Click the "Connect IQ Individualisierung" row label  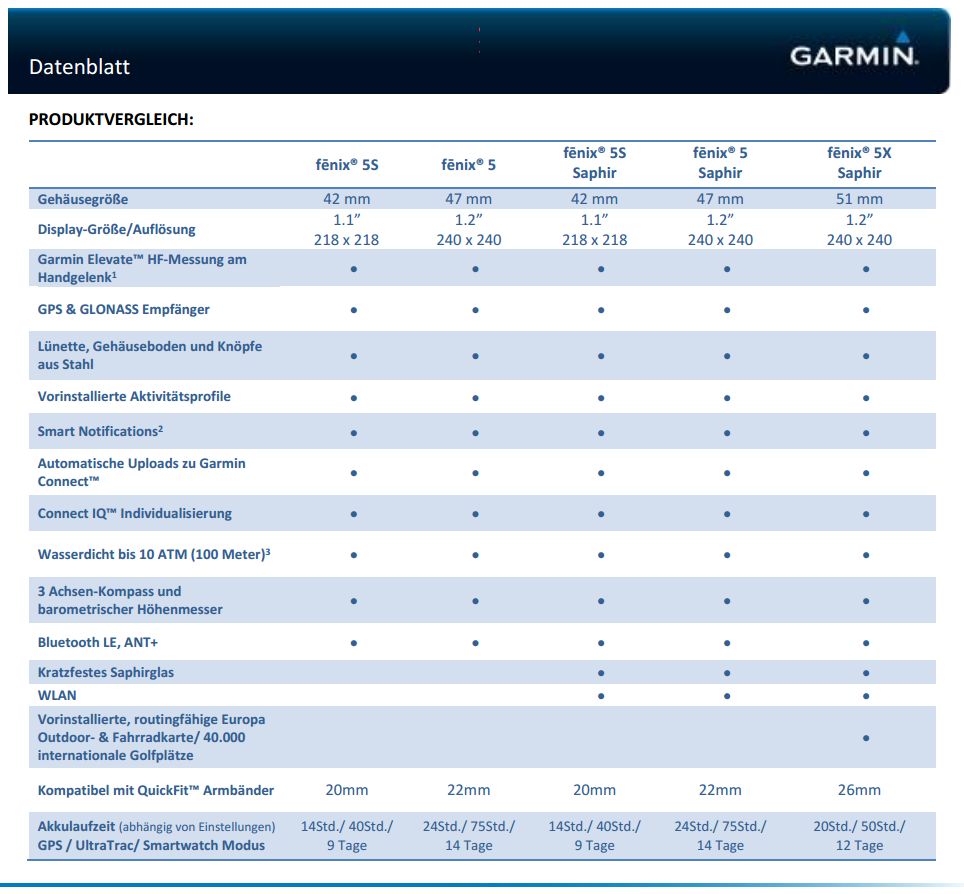click(x=135, y=513)
